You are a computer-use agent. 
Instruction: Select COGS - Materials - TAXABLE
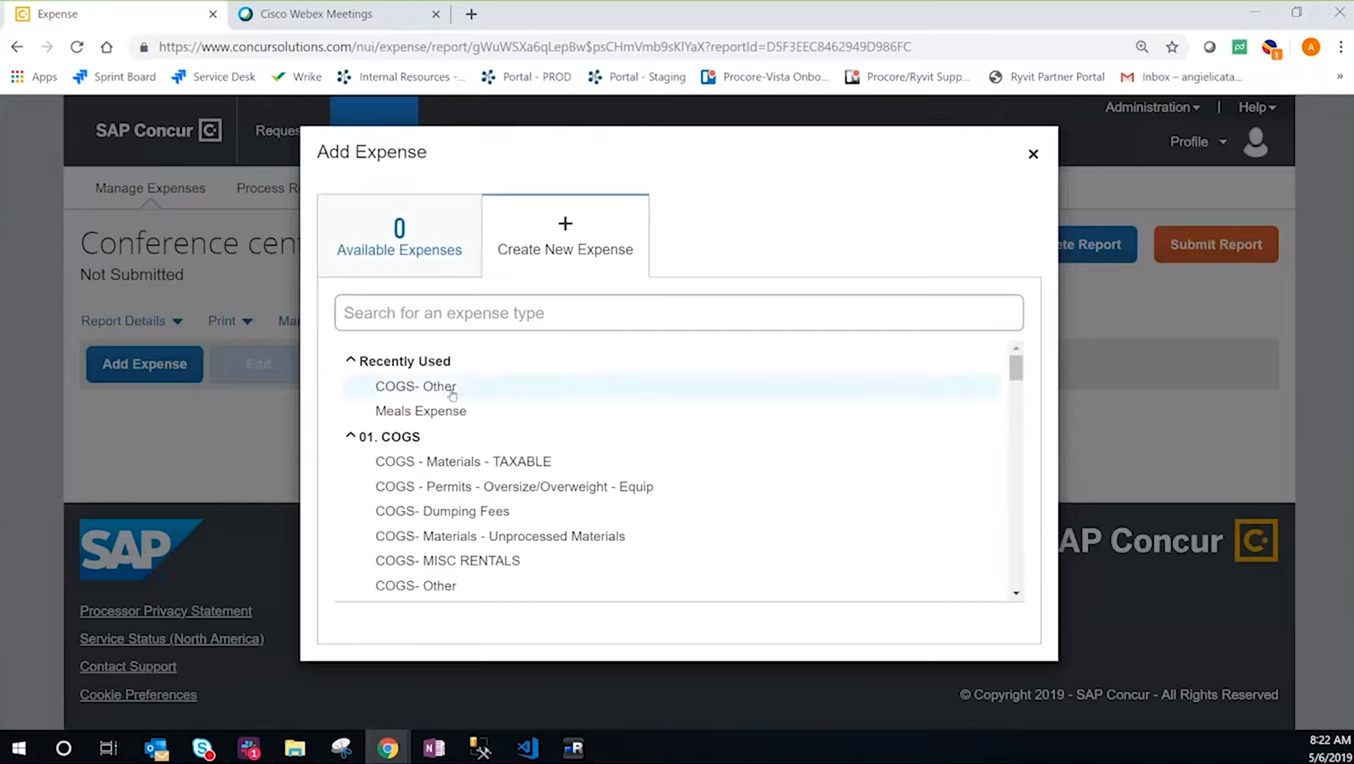(x=463, y=461)
